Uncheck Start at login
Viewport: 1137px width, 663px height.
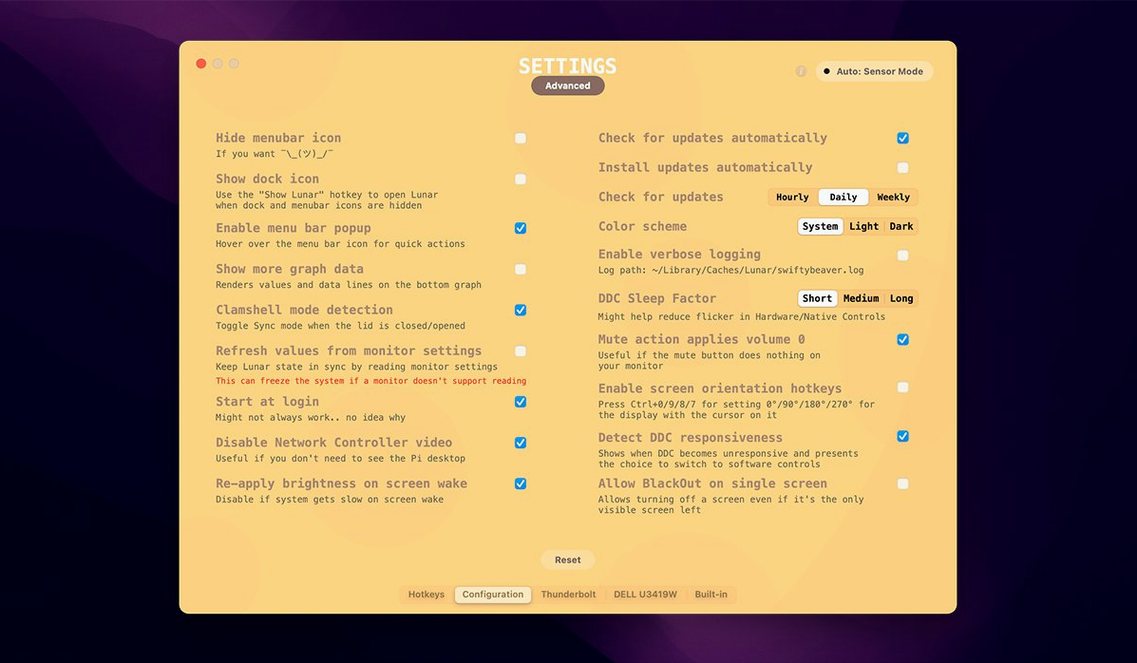pos(521,402)
